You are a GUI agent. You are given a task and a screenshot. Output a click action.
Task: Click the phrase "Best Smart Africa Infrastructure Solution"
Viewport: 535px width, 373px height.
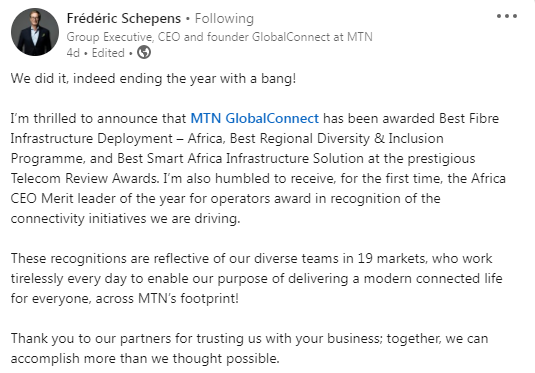[241, 159]
